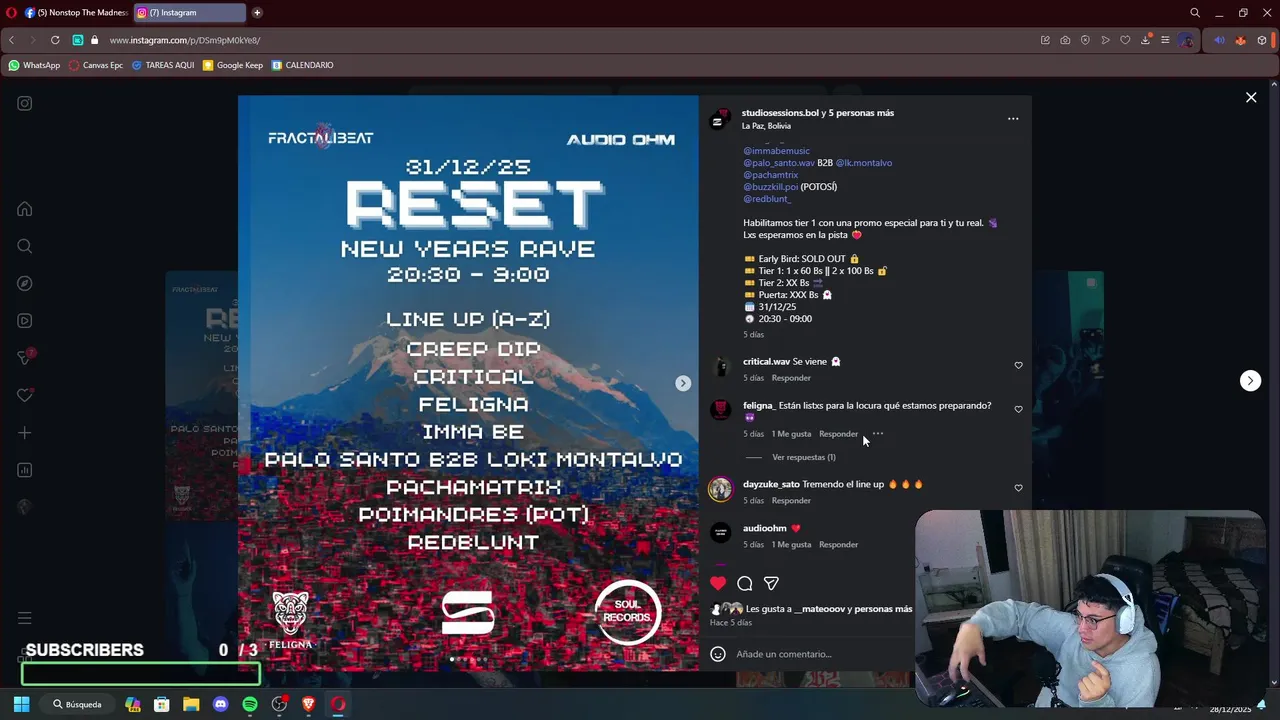Take a snapshot with Opera camera icon

tap(1065, 40)
